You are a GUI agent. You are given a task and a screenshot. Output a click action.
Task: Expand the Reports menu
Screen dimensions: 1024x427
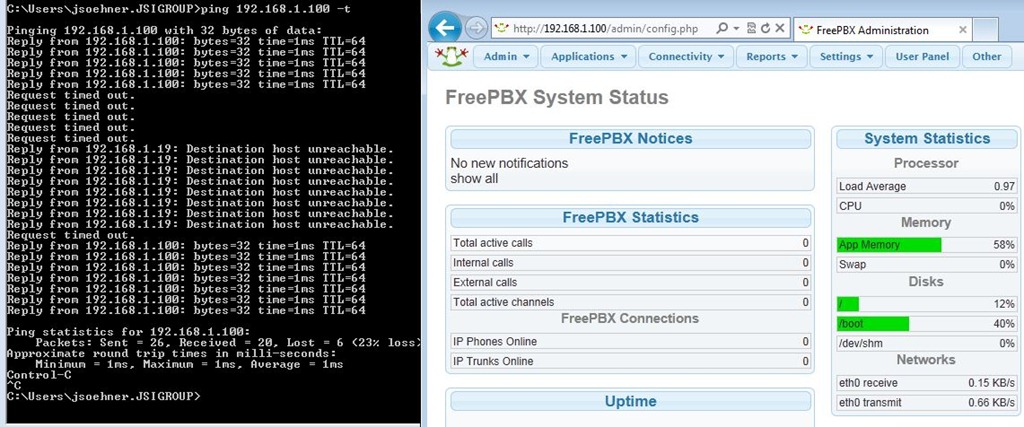772,57
